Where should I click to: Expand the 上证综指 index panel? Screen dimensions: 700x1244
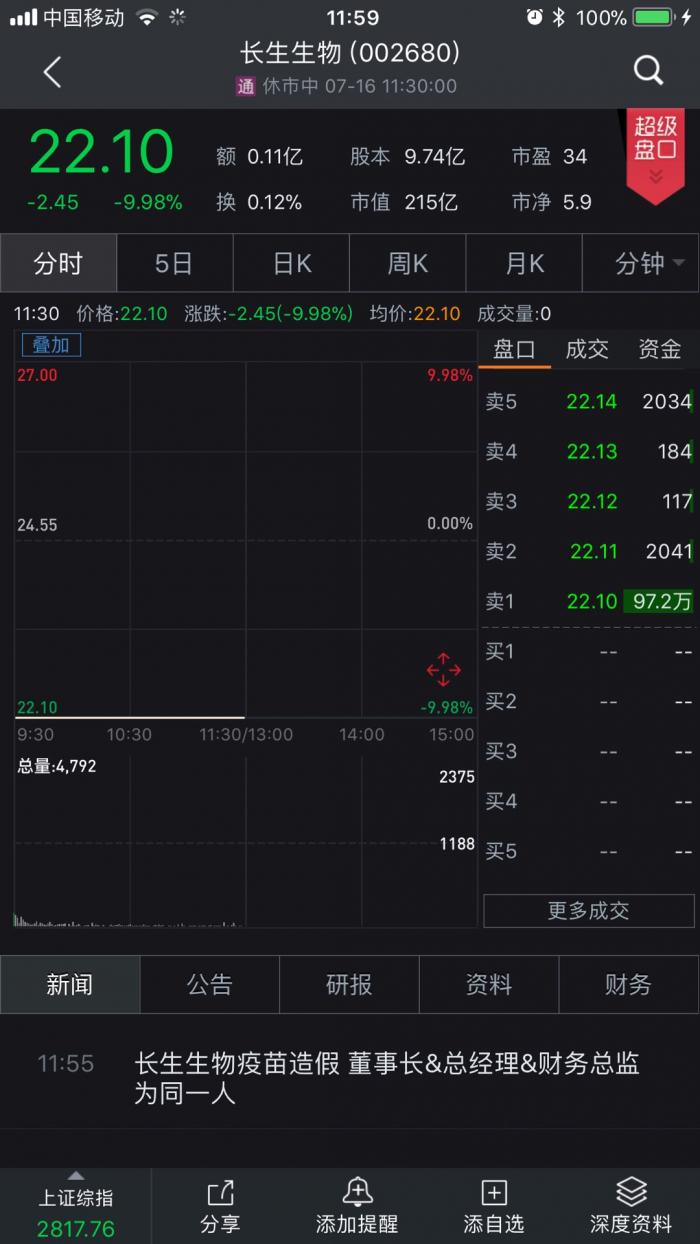76,1205
